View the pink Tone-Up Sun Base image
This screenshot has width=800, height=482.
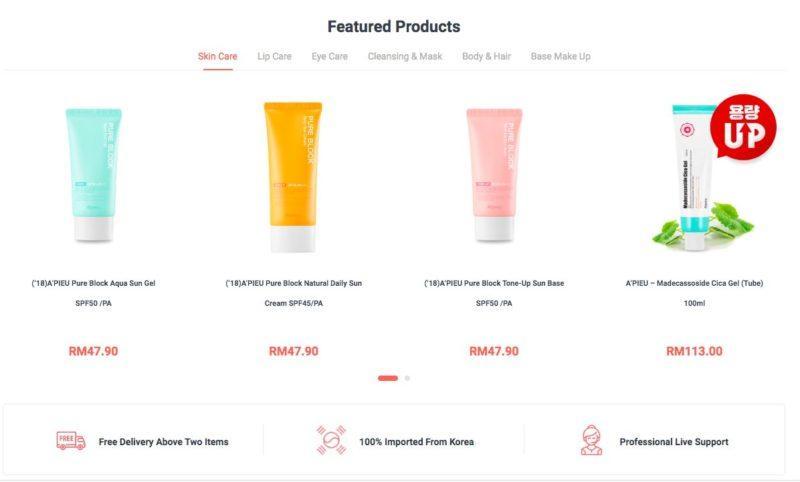(x=494, y=174)
